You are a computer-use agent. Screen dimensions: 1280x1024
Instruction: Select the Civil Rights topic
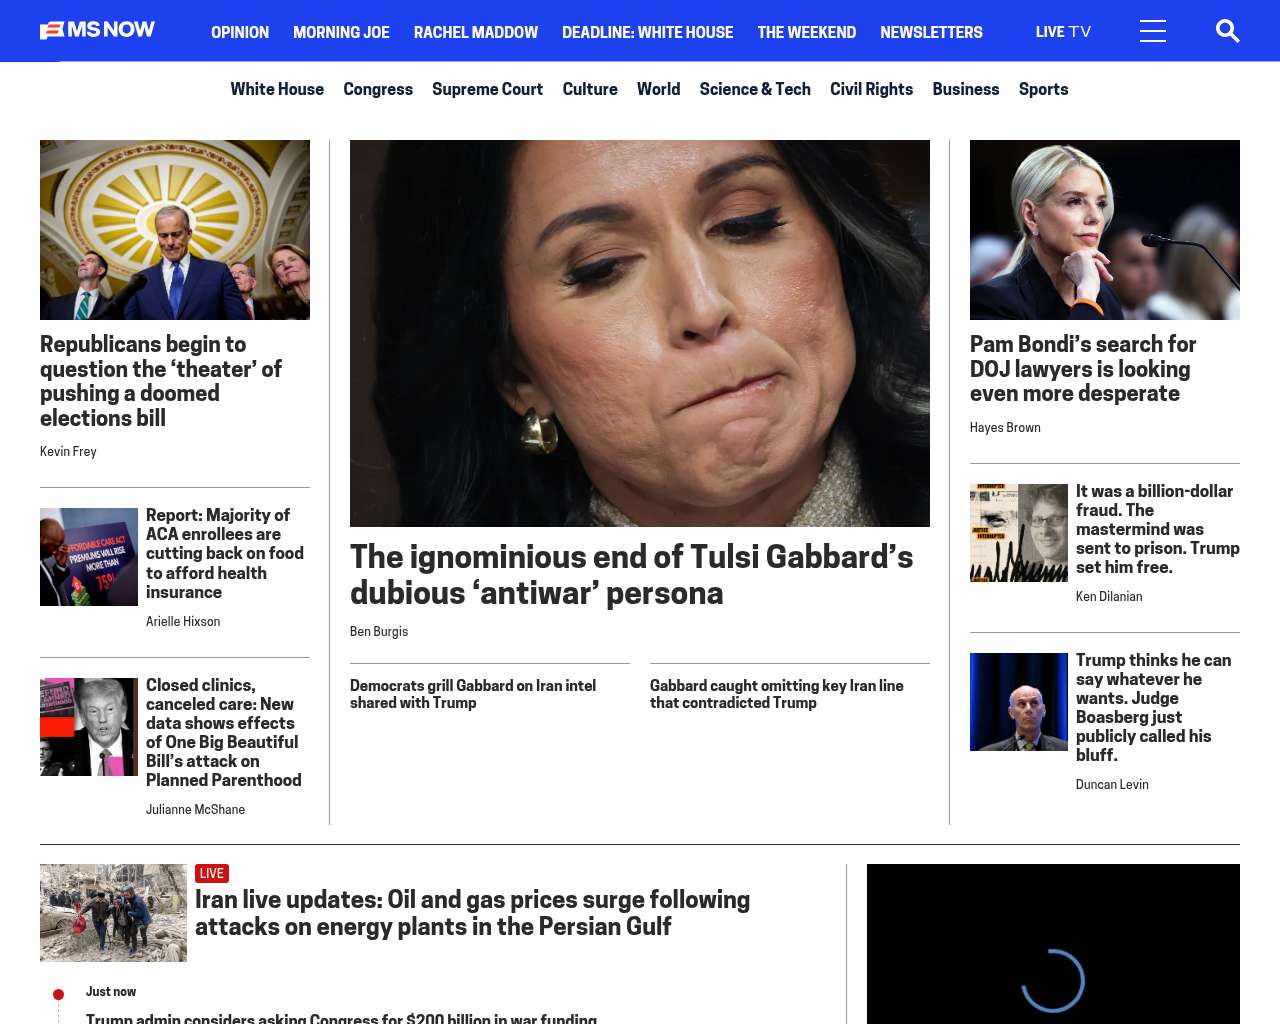(871, 89)
